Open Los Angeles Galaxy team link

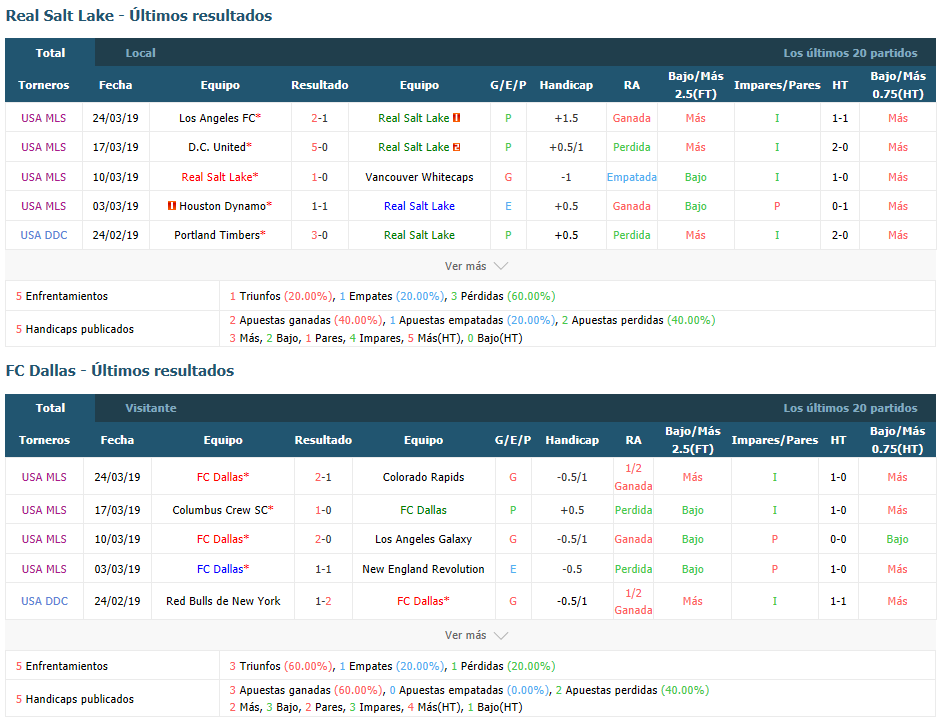[x=423, y=539]
